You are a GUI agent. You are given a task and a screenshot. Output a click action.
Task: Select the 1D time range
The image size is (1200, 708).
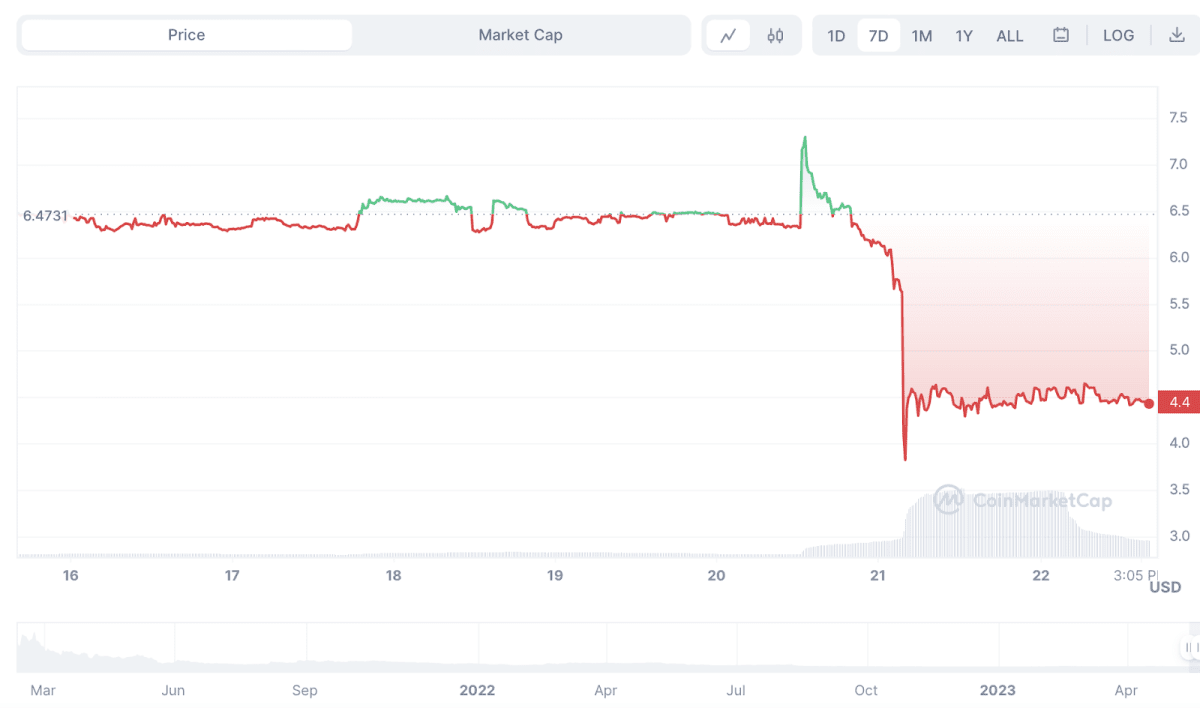coord(836,34)
